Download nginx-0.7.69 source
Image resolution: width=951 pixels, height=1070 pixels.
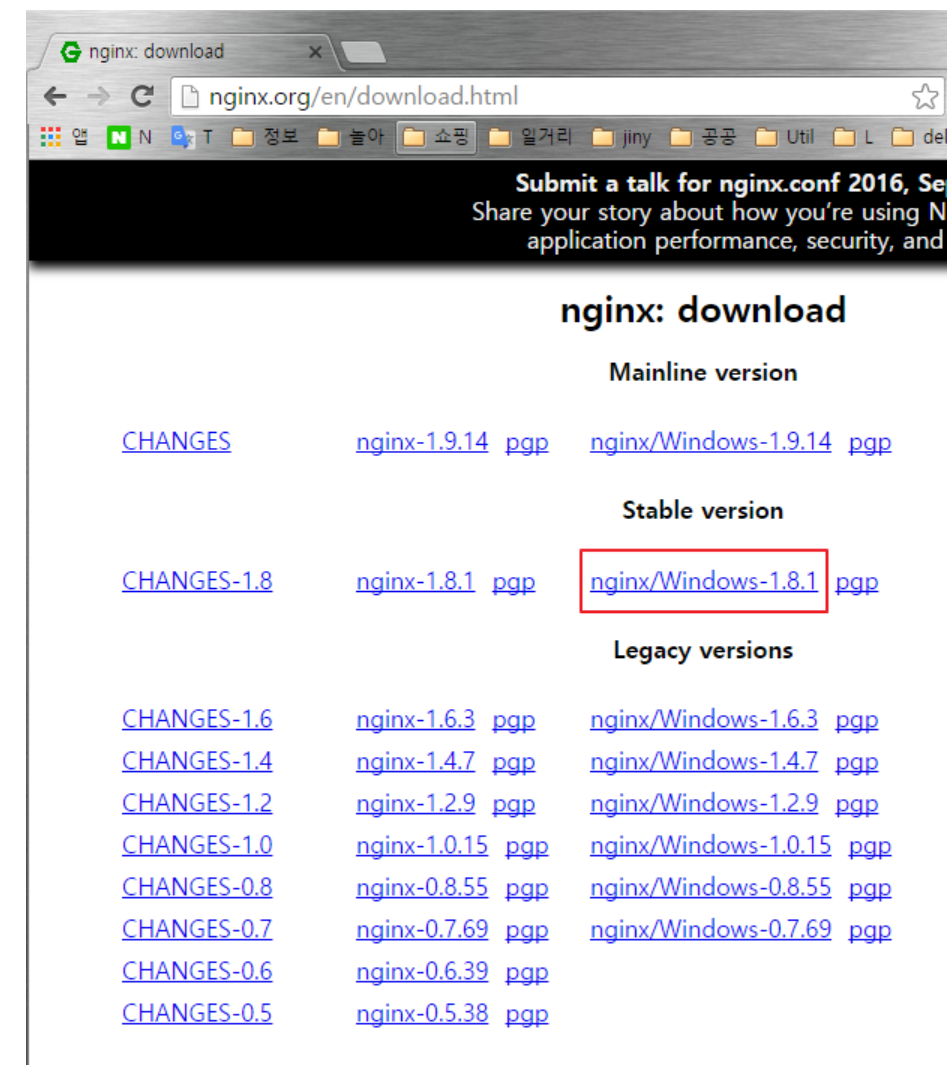point(422,930)
